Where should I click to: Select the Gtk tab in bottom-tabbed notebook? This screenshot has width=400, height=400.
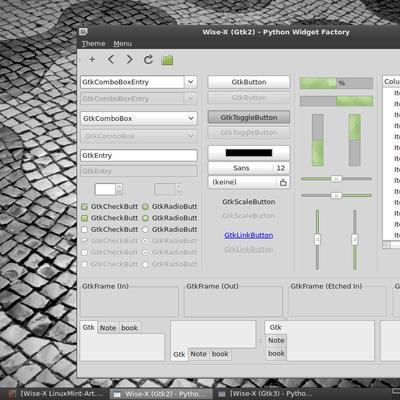[x=179, y=354]
